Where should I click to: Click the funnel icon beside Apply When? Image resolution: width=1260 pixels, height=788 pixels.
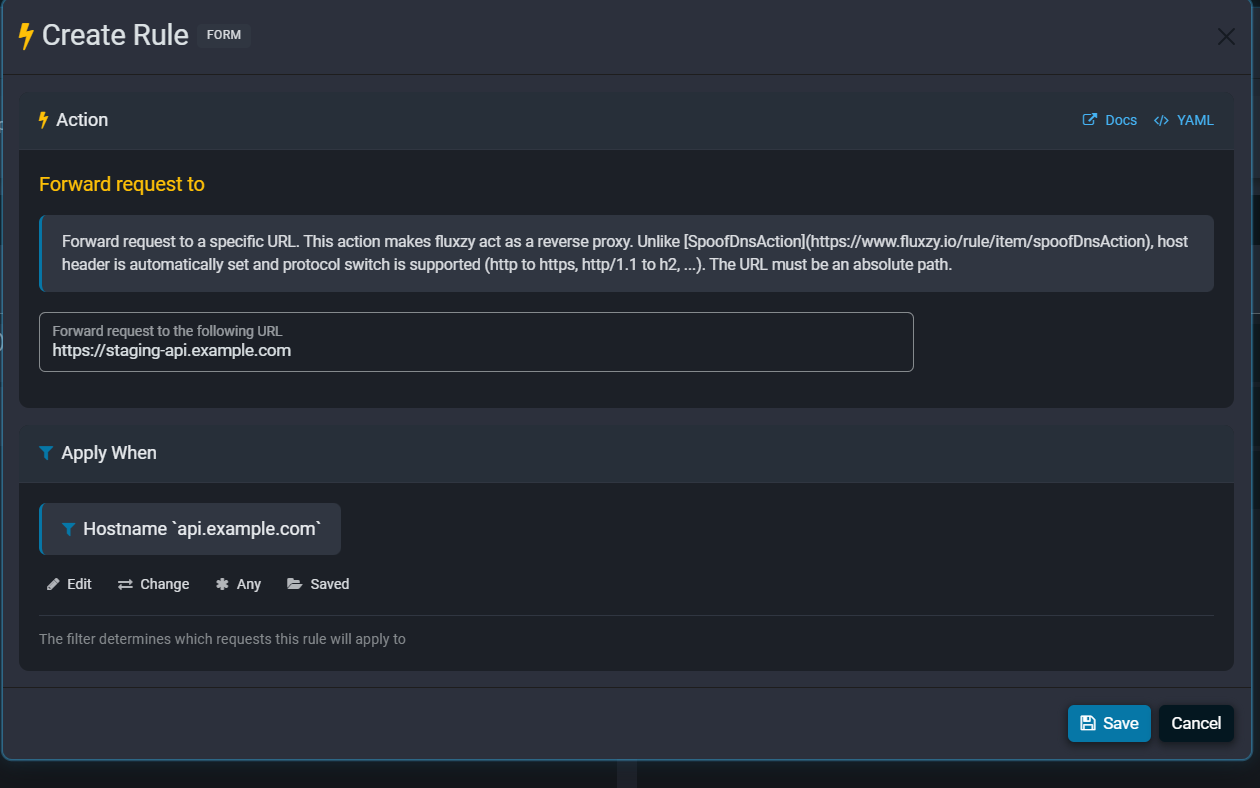click(46, 453)
